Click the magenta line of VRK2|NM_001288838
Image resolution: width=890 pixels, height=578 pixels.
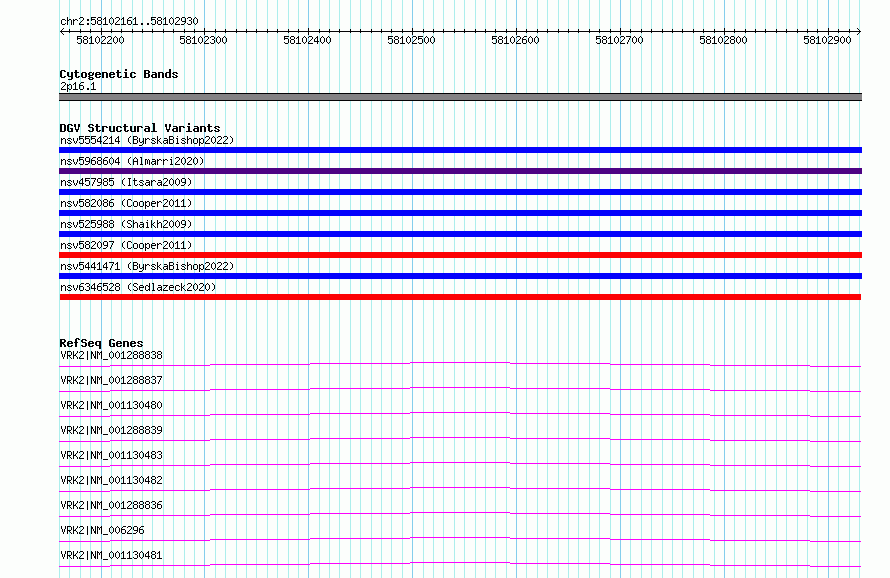tap(460, 364)
